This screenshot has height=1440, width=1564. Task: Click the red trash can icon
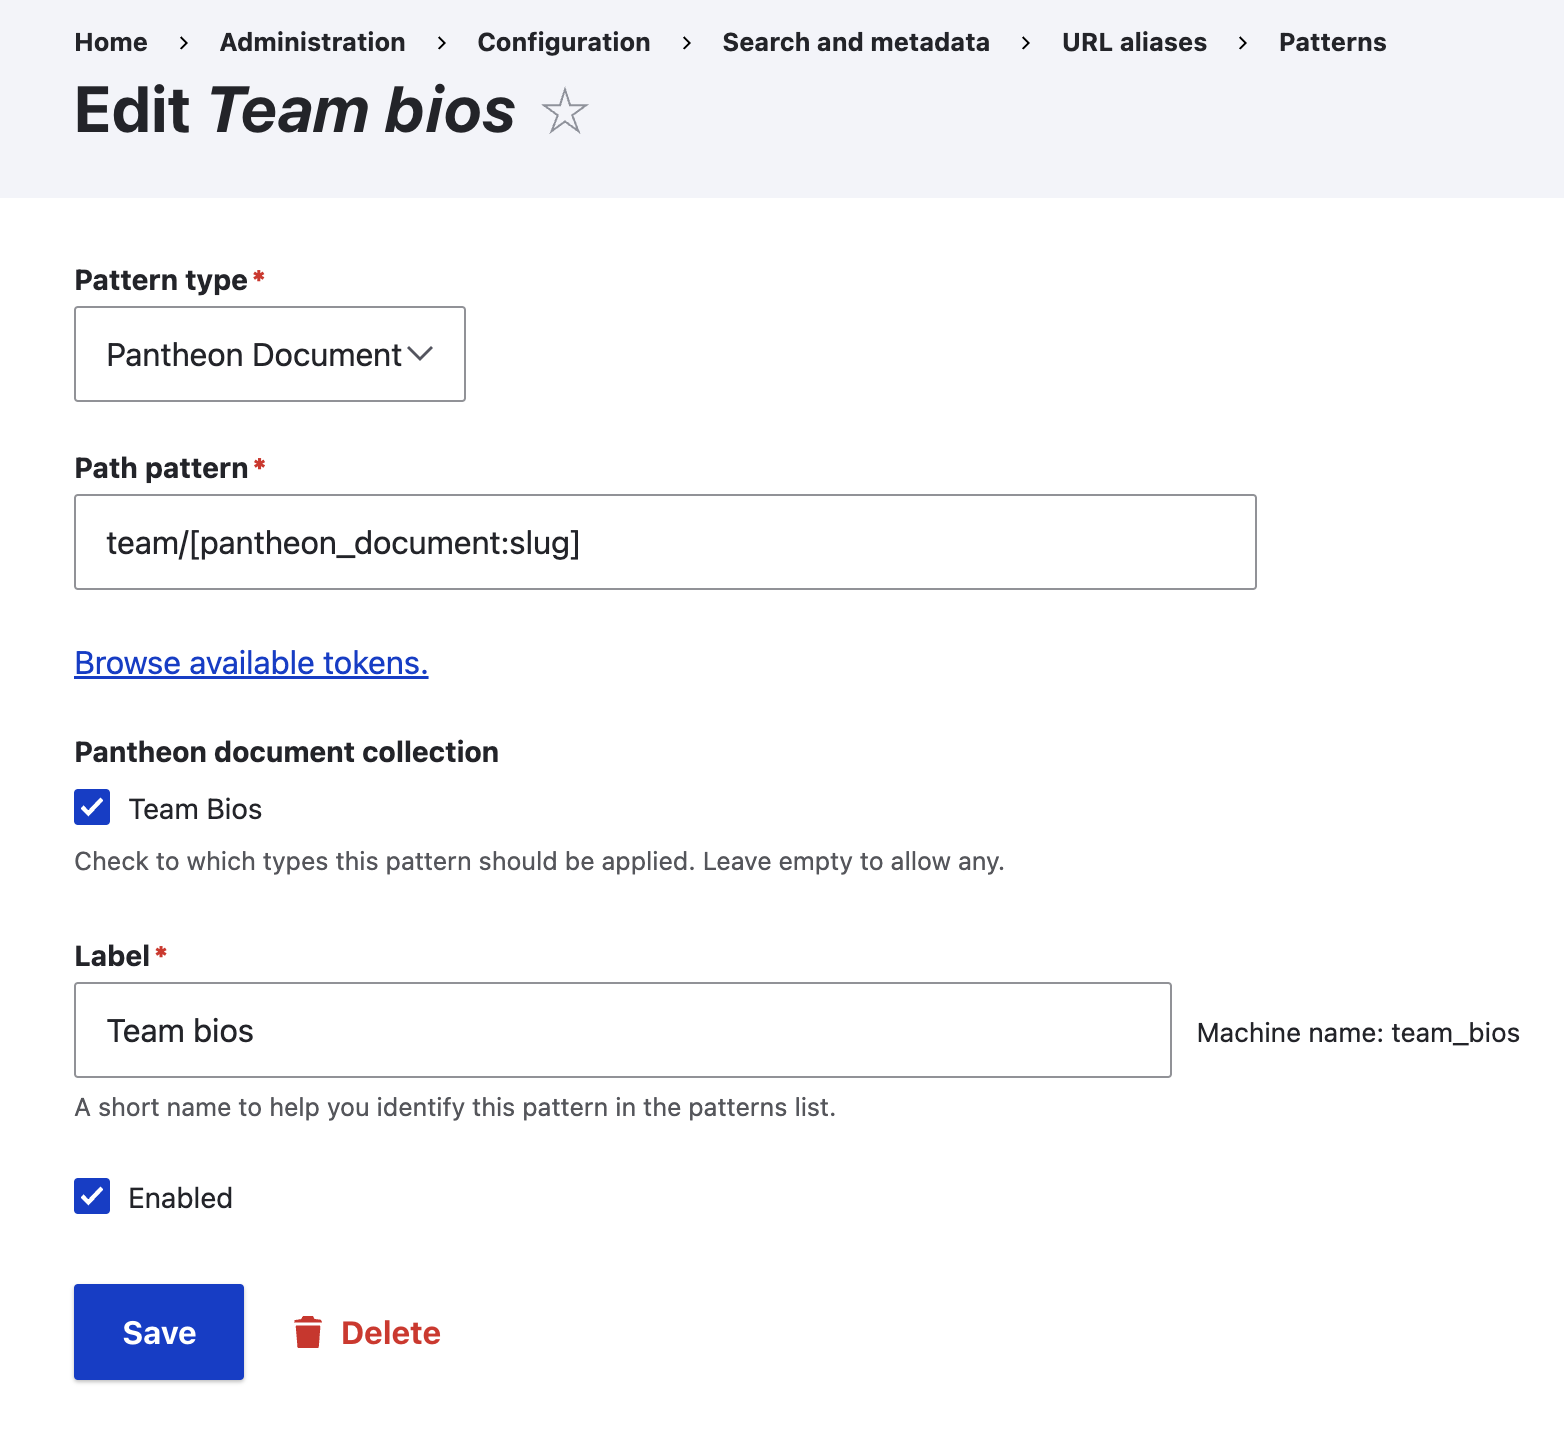[308, 1332]
